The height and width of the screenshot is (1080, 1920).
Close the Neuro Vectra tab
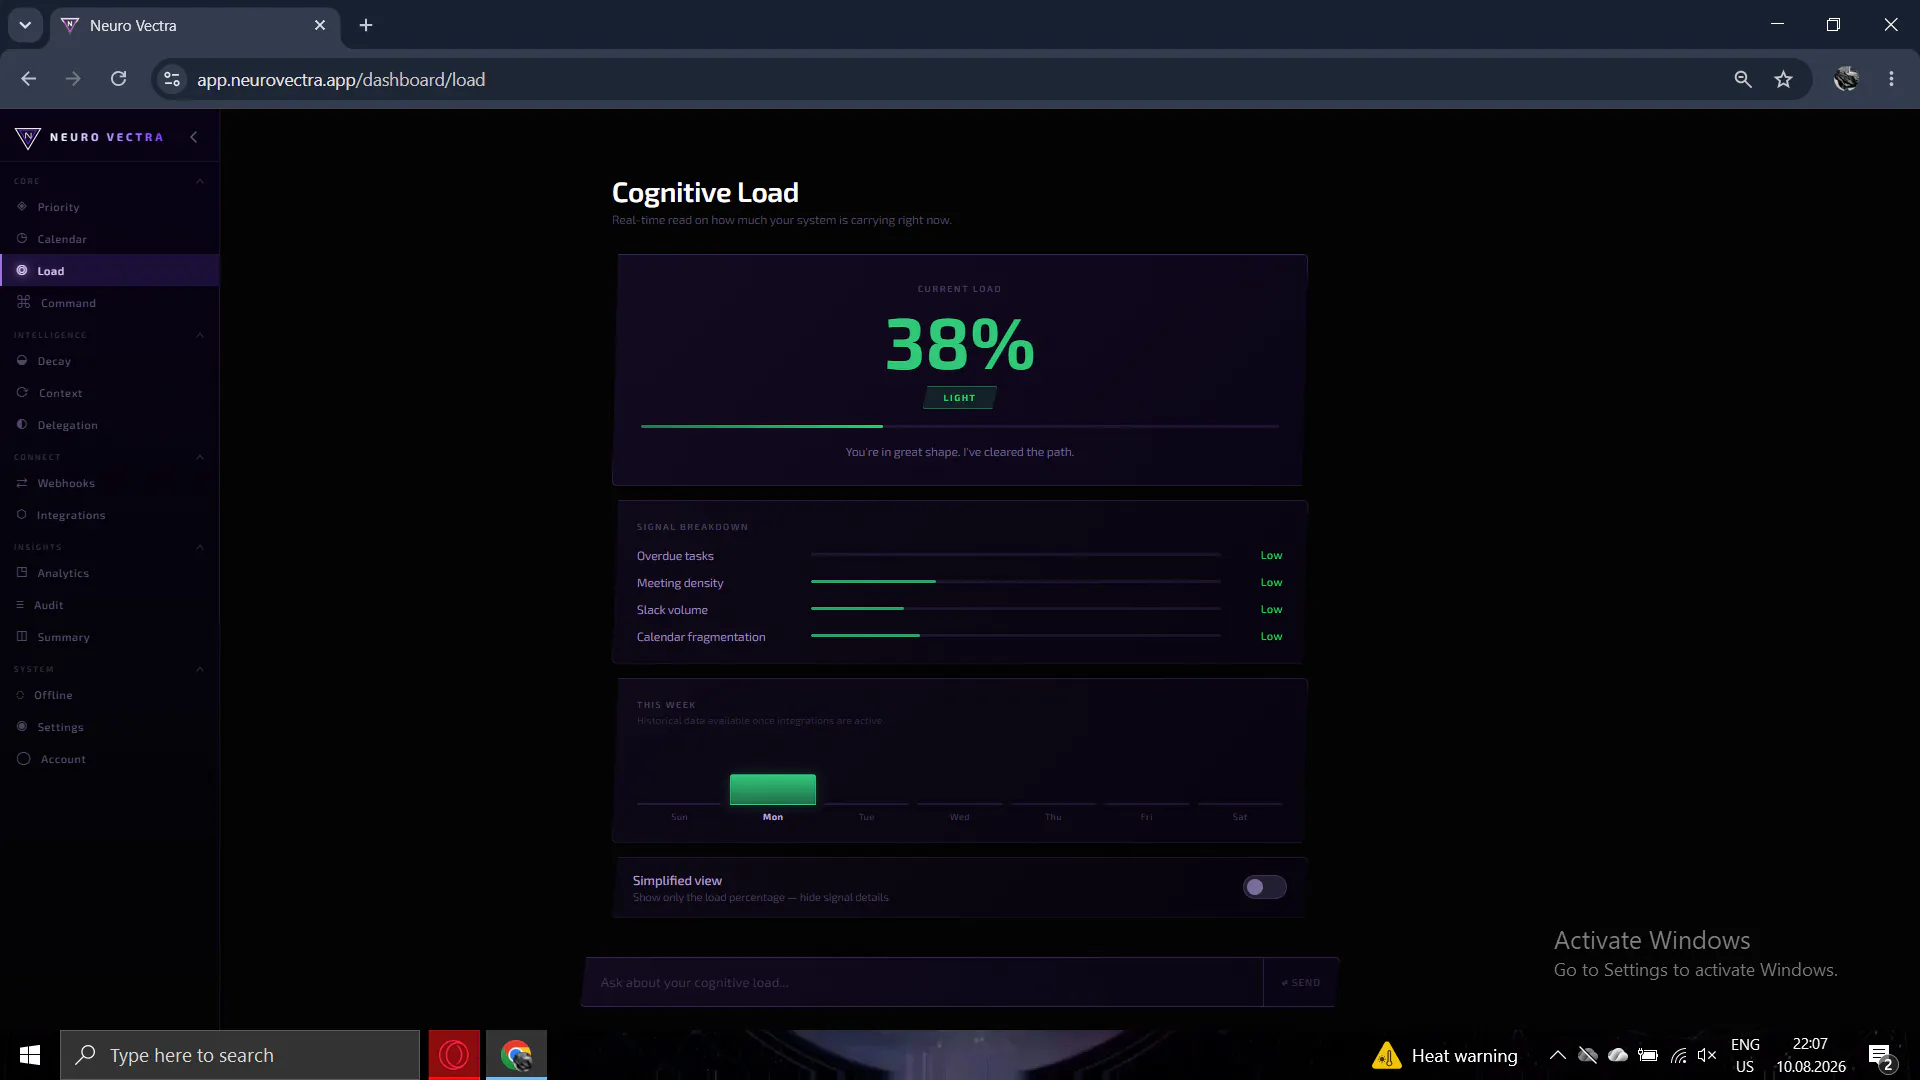pos(320,25)
